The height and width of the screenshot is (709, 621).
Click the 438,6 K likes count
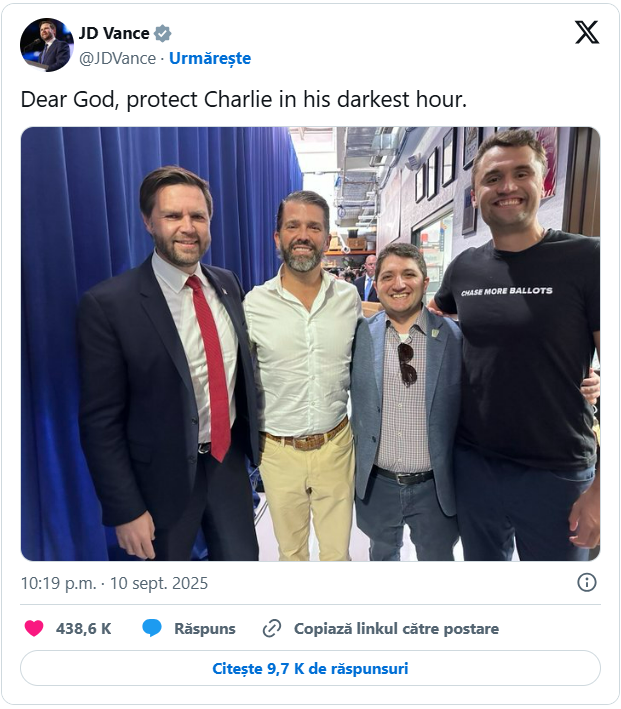pos(84,629)
